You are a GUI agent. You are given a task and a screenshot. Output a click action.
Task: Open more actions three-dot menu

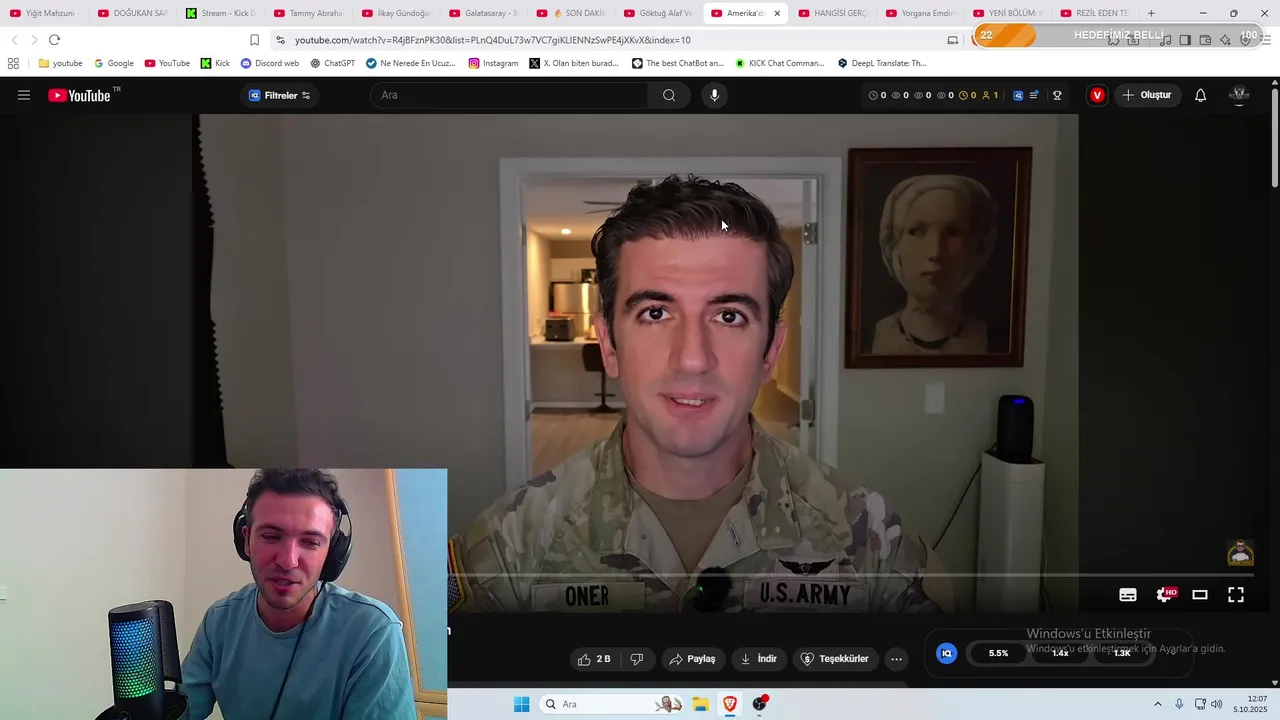[896, 659]
